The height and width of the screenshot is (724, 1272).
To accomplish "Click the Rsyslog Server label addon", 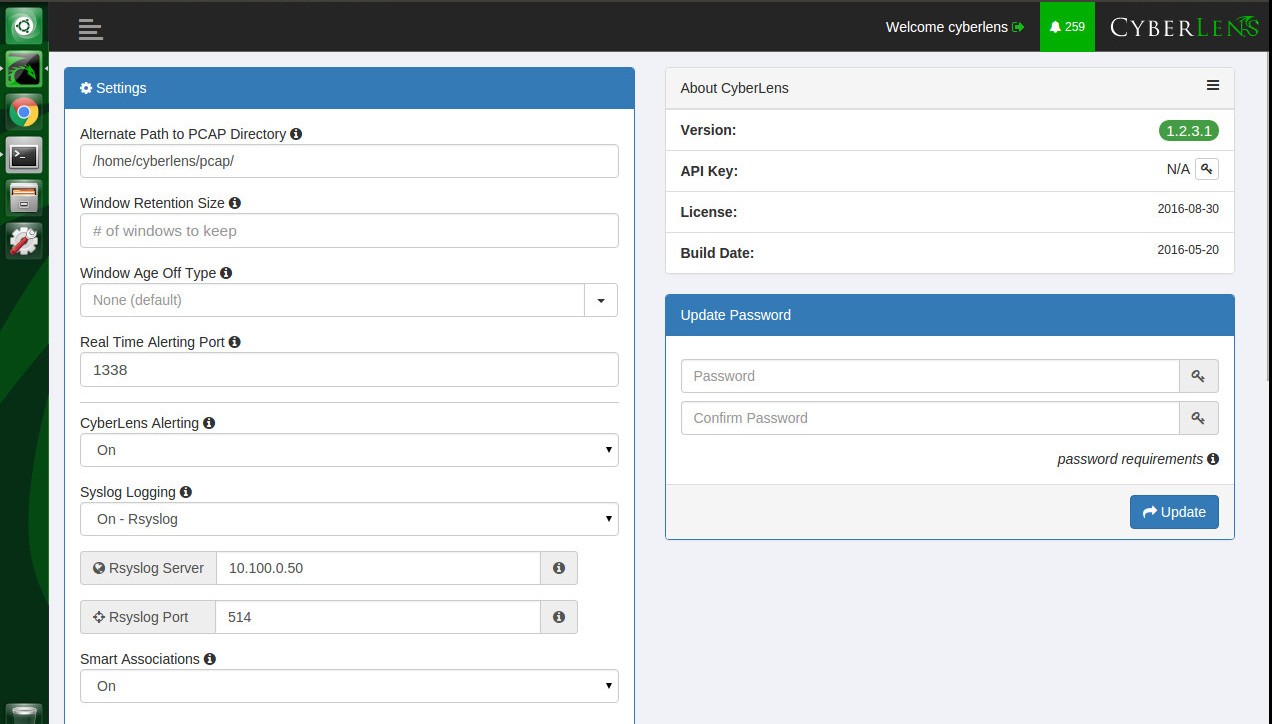I will click(x=148, y=568).
